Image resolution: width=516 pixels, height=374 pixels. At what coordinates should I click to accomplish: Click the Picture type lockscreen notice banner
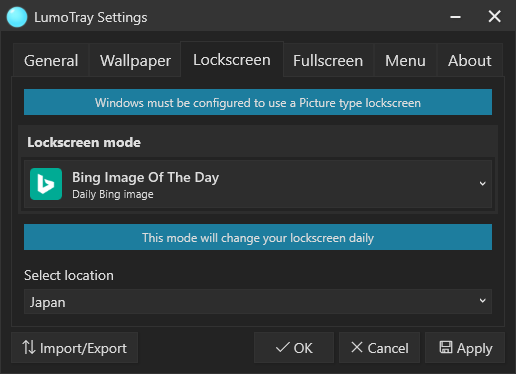point(258,102)
